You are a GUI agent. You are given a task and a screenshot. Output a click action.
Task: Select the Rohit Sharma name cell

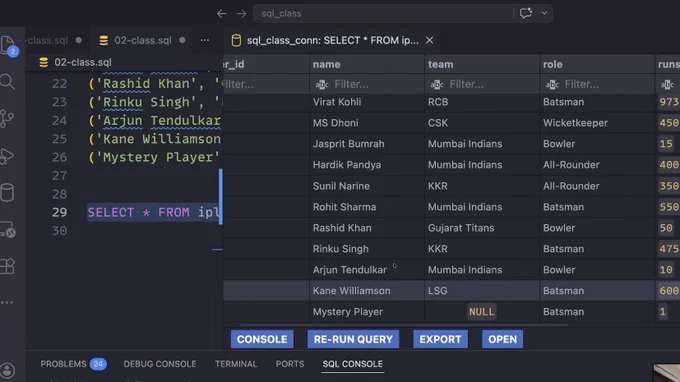click(367, 207)
